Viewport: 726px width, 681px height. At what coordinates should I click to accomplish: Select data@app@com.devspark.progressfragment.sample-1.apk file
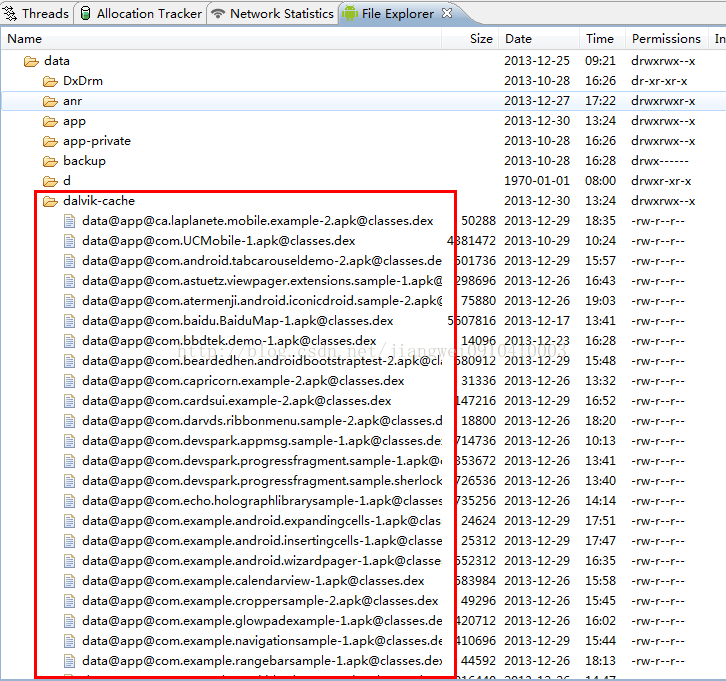[x=262, y=461]
